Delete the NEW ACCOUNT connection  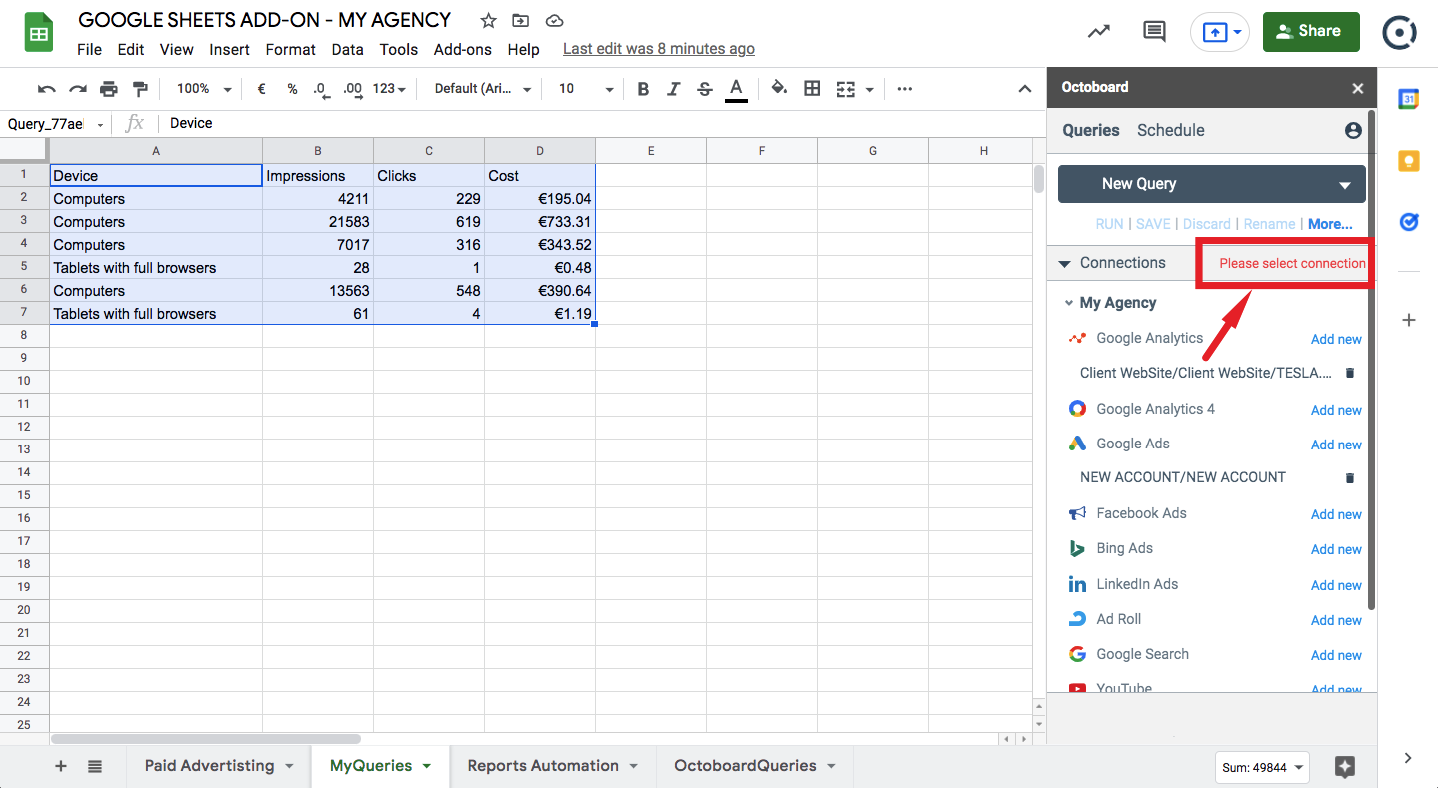pos(1349,478)
